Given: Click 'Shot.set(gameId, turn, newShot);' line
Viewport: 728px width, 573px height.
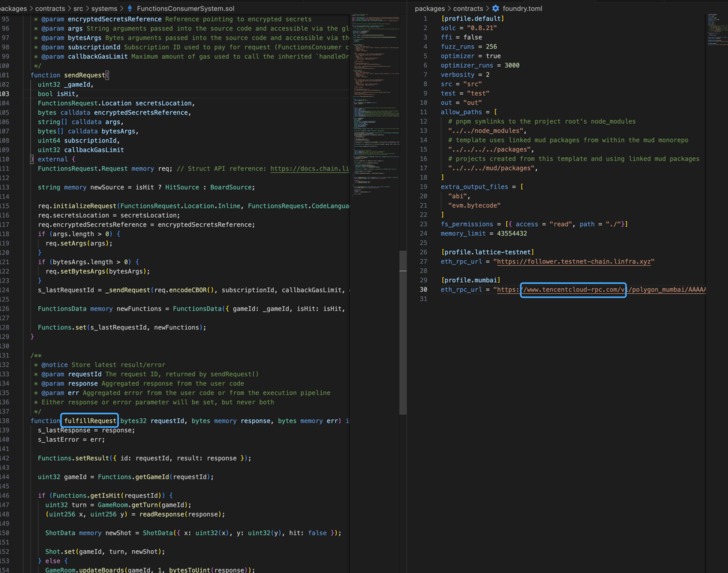Looking at the screenshot, I should [105, 552].
